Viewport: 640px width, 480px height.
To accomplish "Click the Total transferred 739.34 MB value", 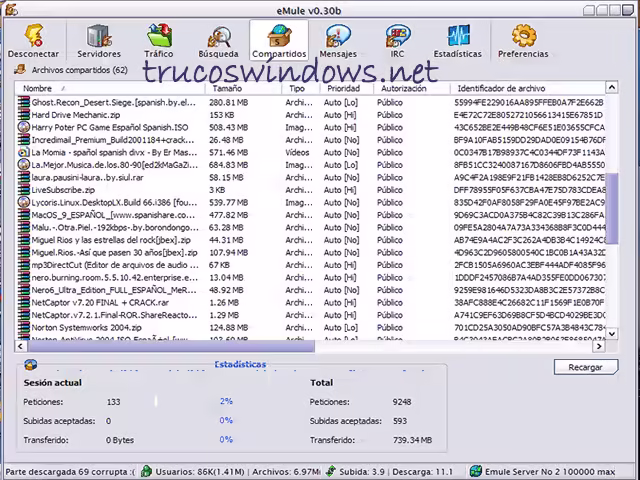I will coord(412,440).
